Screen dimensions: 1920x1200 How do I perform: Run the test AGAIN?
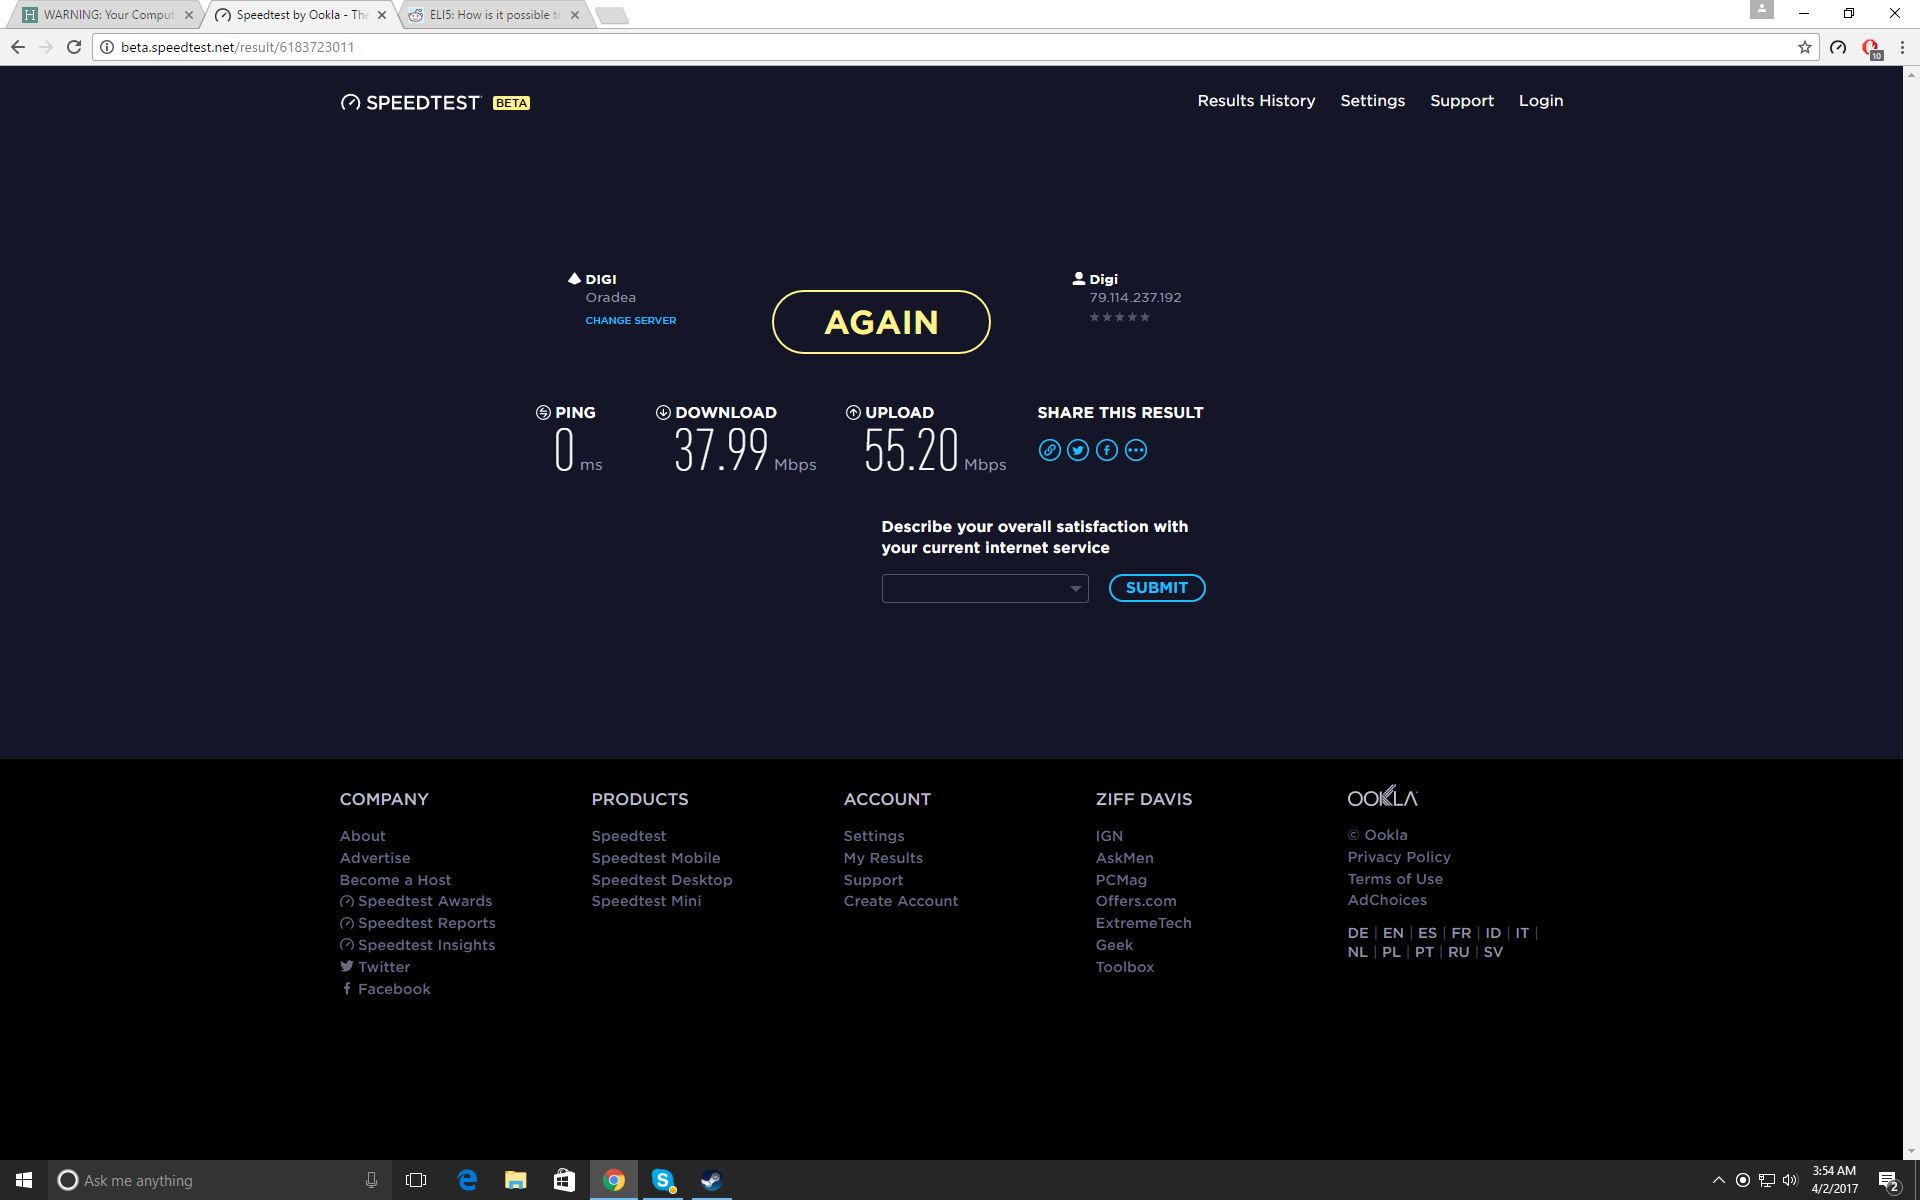coord(881,322)
